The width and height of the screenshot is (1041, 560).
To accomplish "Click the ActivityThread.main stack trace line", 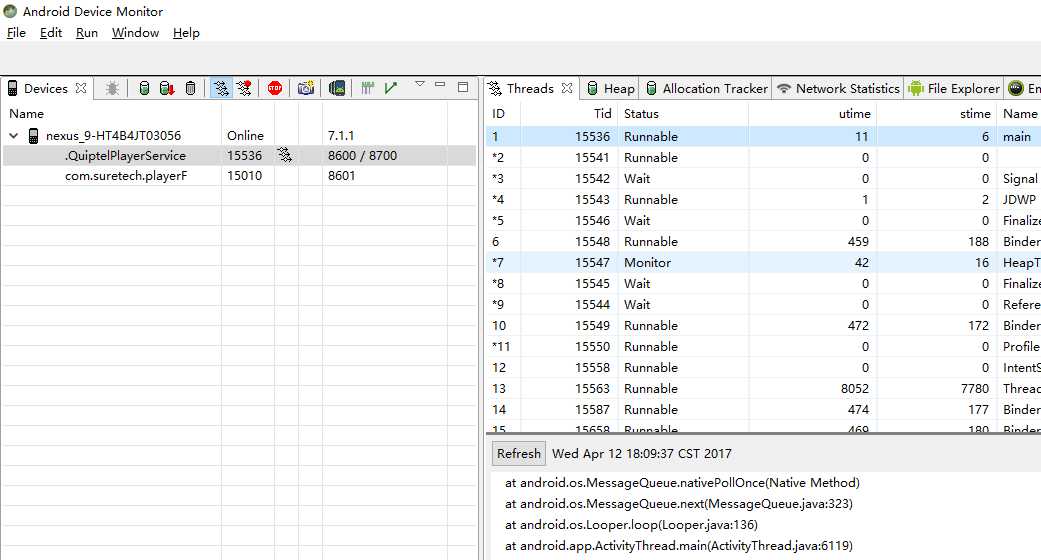I will point(679,546).
